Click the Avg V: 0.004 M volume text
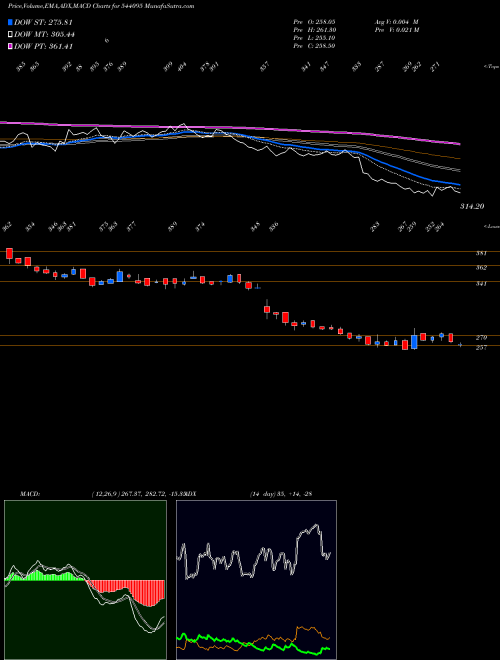Screen dimensions: 500x660 pyautogui.click(x=396, y=21)
